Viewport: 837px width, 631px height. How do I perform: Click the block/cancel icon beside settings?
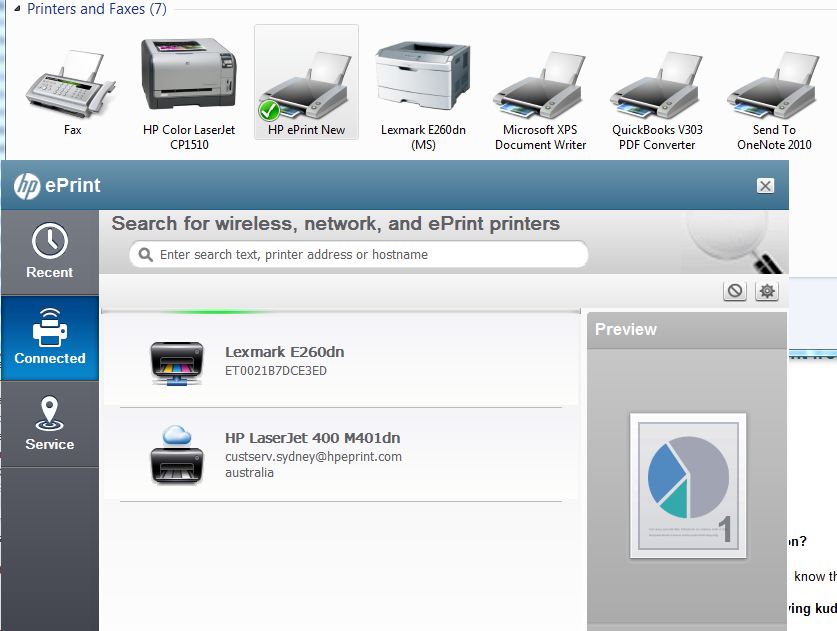coord(735,291)
